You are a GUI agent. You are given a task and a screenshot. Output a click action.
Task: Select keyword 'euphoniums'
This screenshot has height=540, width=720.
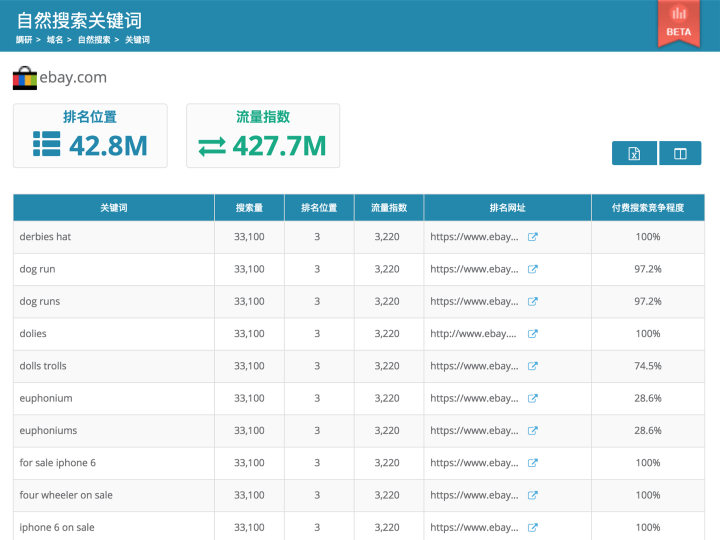[48, 431]
